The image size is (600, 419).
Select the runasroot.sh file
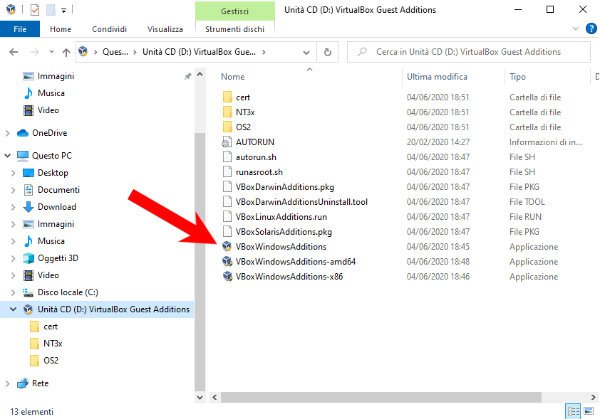[x=259, y=172]
